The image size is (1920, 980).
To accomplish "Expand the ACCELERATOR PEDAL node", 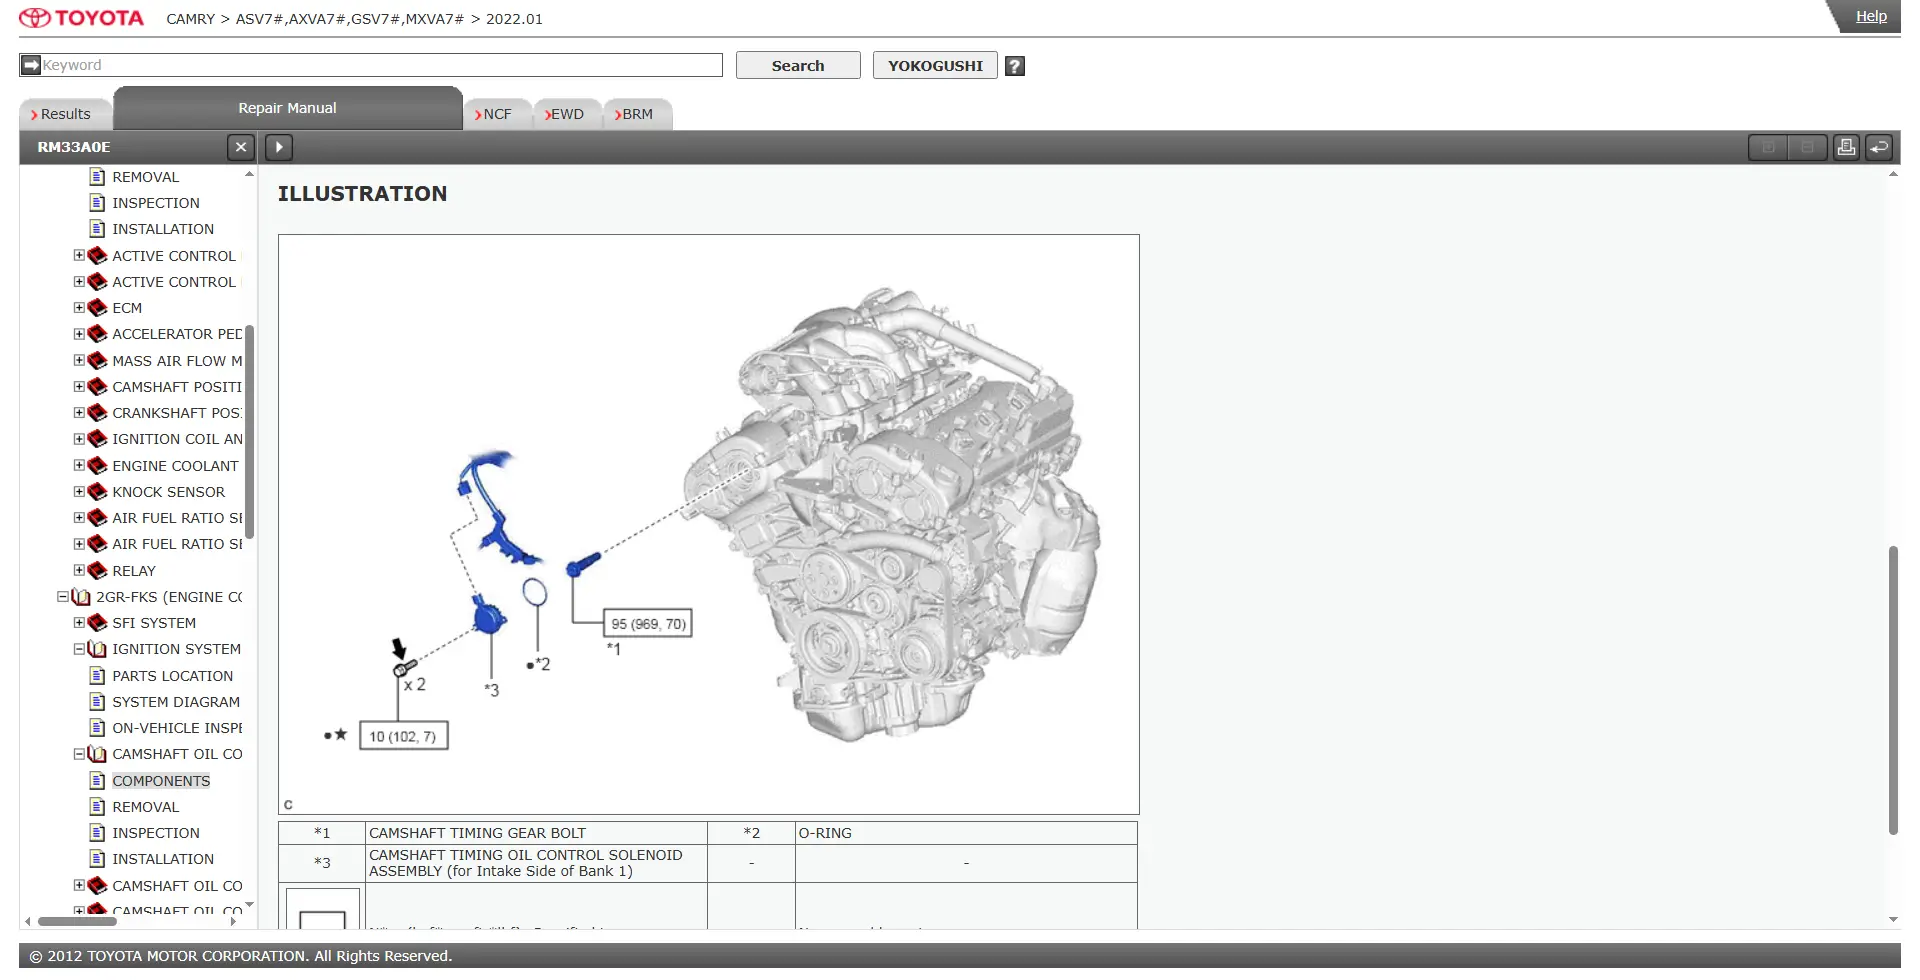I will click(79, 334).
